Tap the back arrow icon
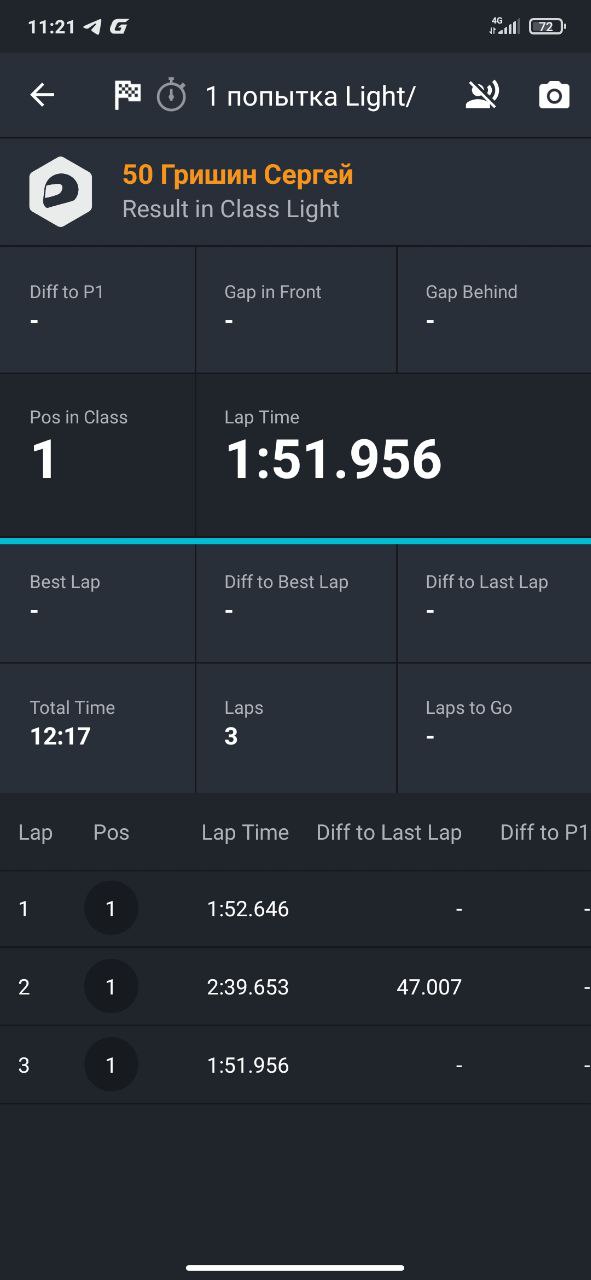The image size is (591, 1280). click(x=42, y=95)
